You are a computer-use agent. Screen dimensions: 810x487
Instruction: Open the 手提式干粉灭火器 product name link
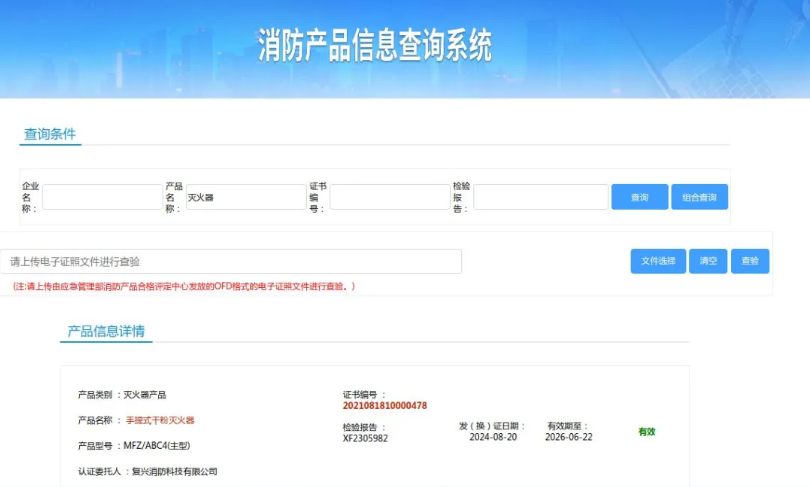(x=160, y=420)
